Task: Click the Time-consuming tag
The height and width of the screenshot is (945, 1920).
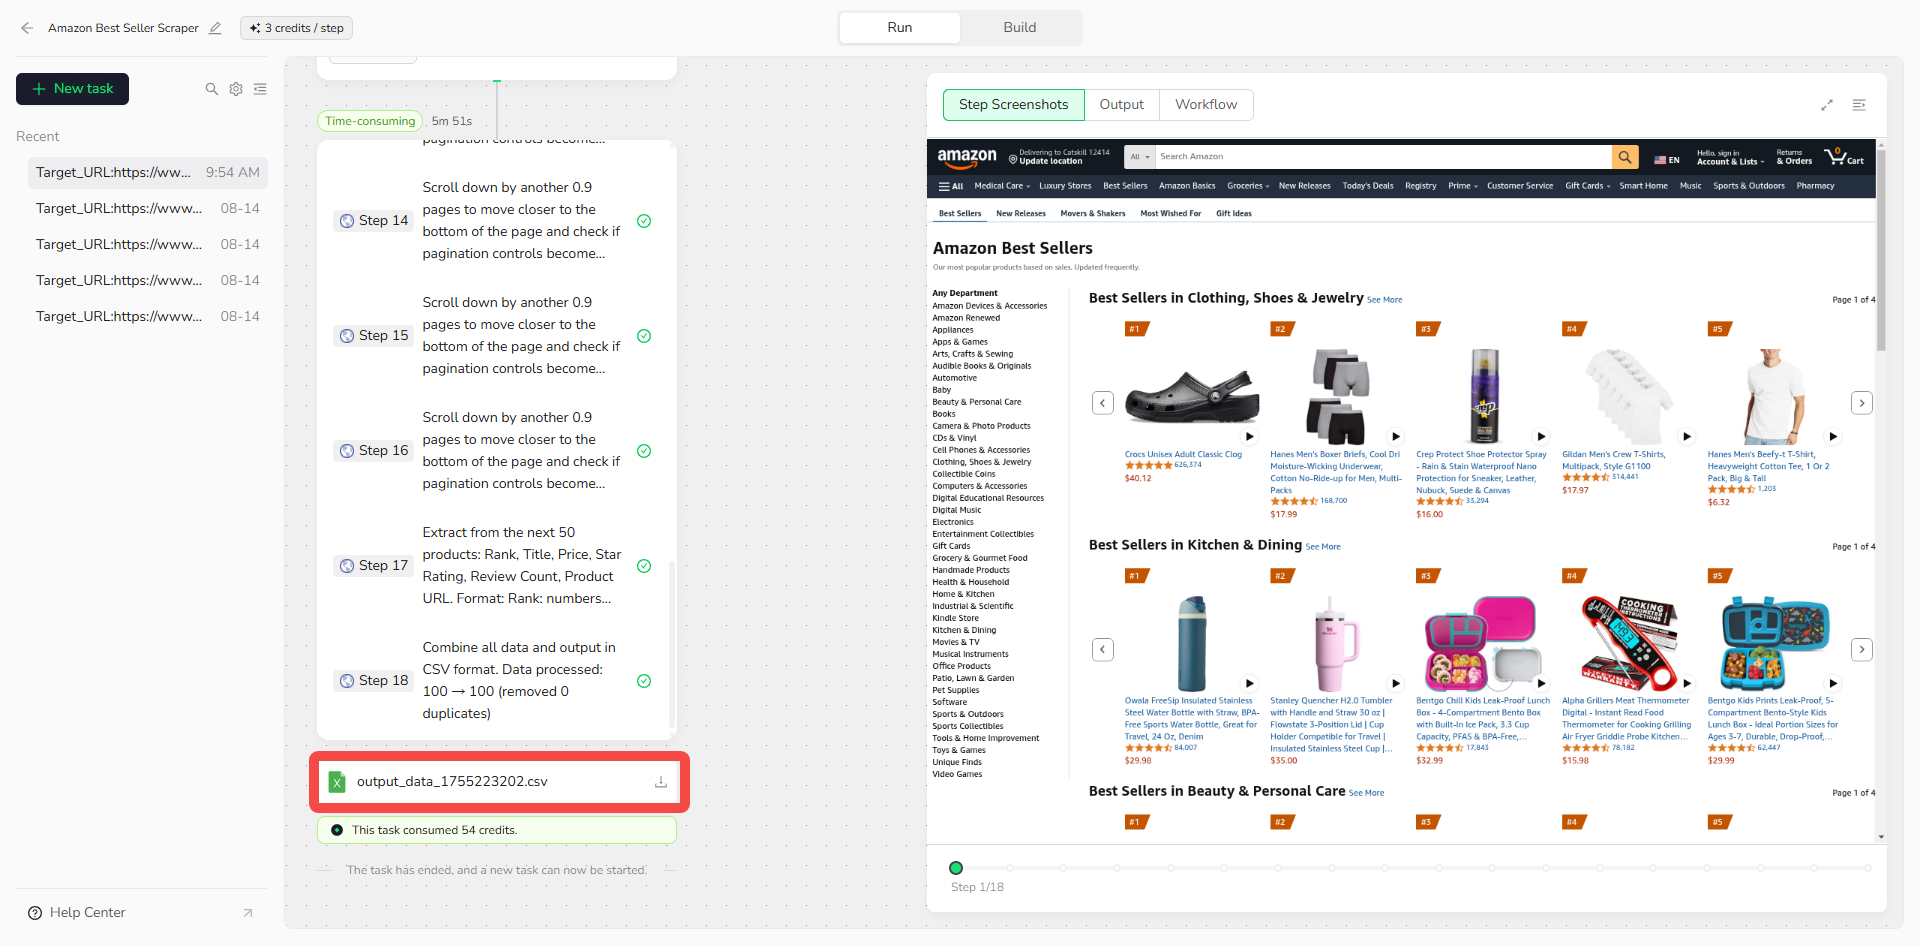Action: [x=370, y=121]
